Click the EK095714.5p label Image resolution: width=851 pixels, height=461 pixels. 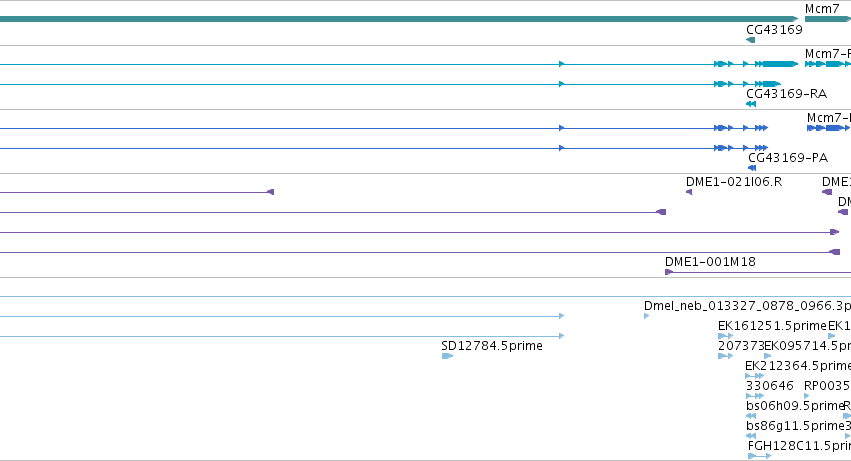(x=808, y=346)
